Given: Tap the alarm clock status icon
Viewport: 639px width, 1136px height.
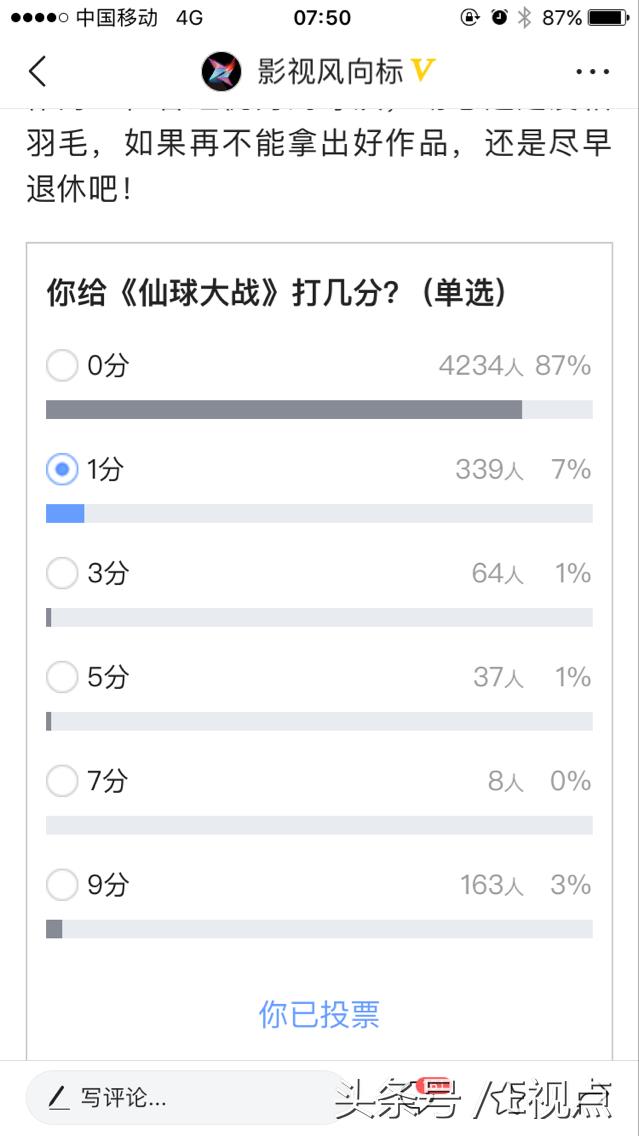Looking at the screenshot, I should pos(499,18).
